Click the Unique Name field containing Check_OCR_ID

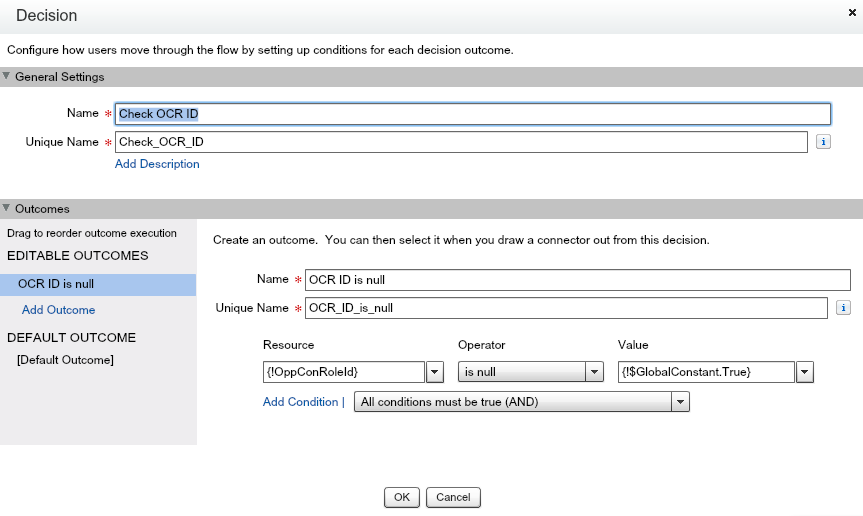(x=461, y=142)
